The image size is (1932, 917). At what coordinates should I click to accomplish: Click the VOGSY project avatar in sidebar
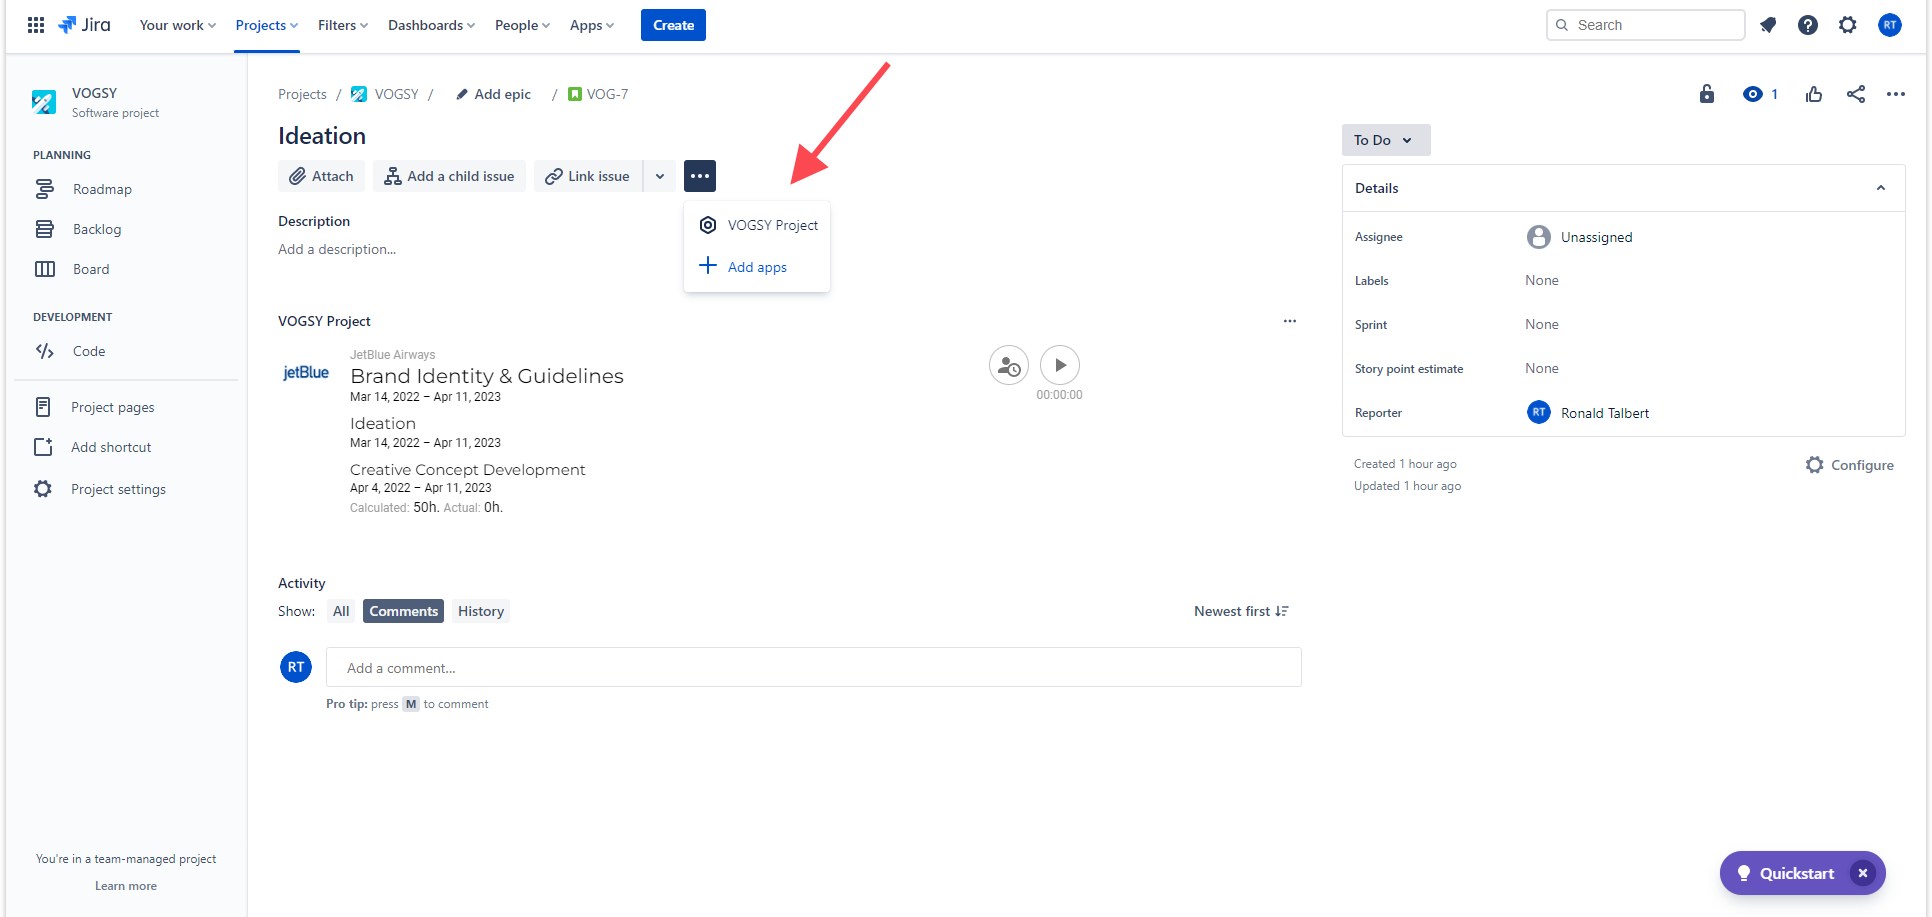tap(44, 102)
